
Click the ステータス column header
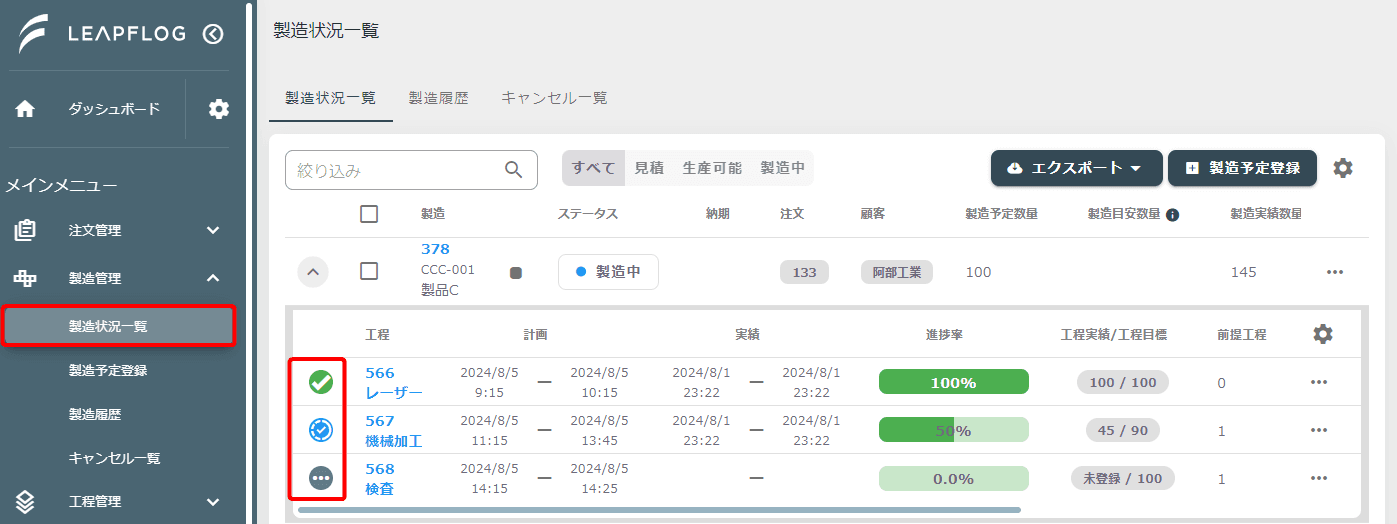(x=588, y=214)
